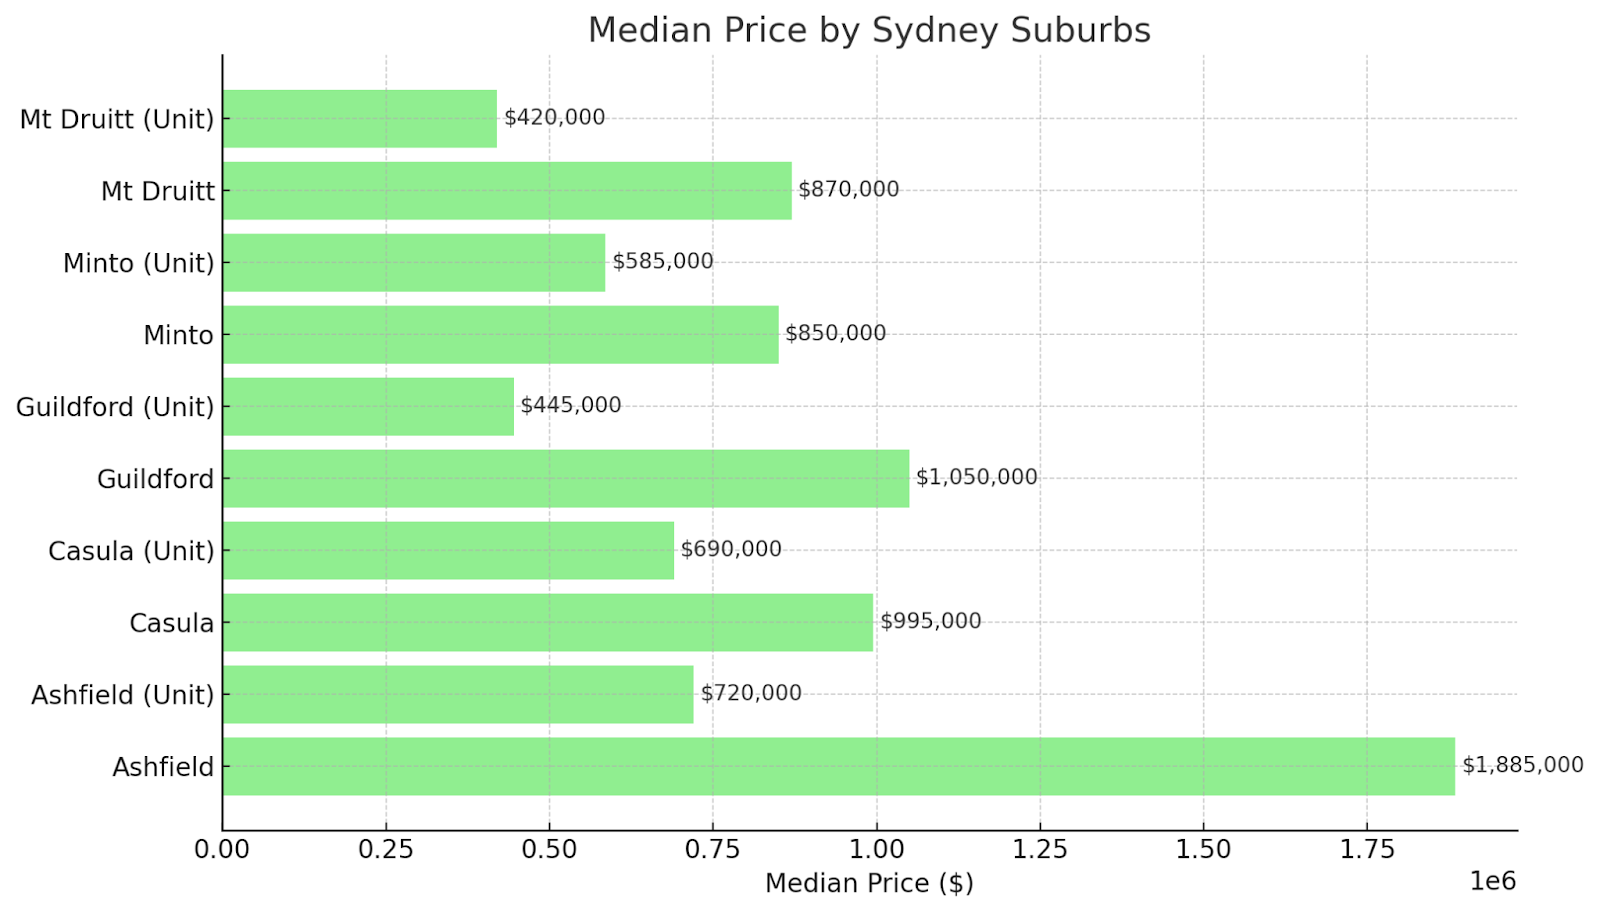1600x913 pixels.
Task: Click the green bar with the $995,000 label
Action: pos(548,623)
